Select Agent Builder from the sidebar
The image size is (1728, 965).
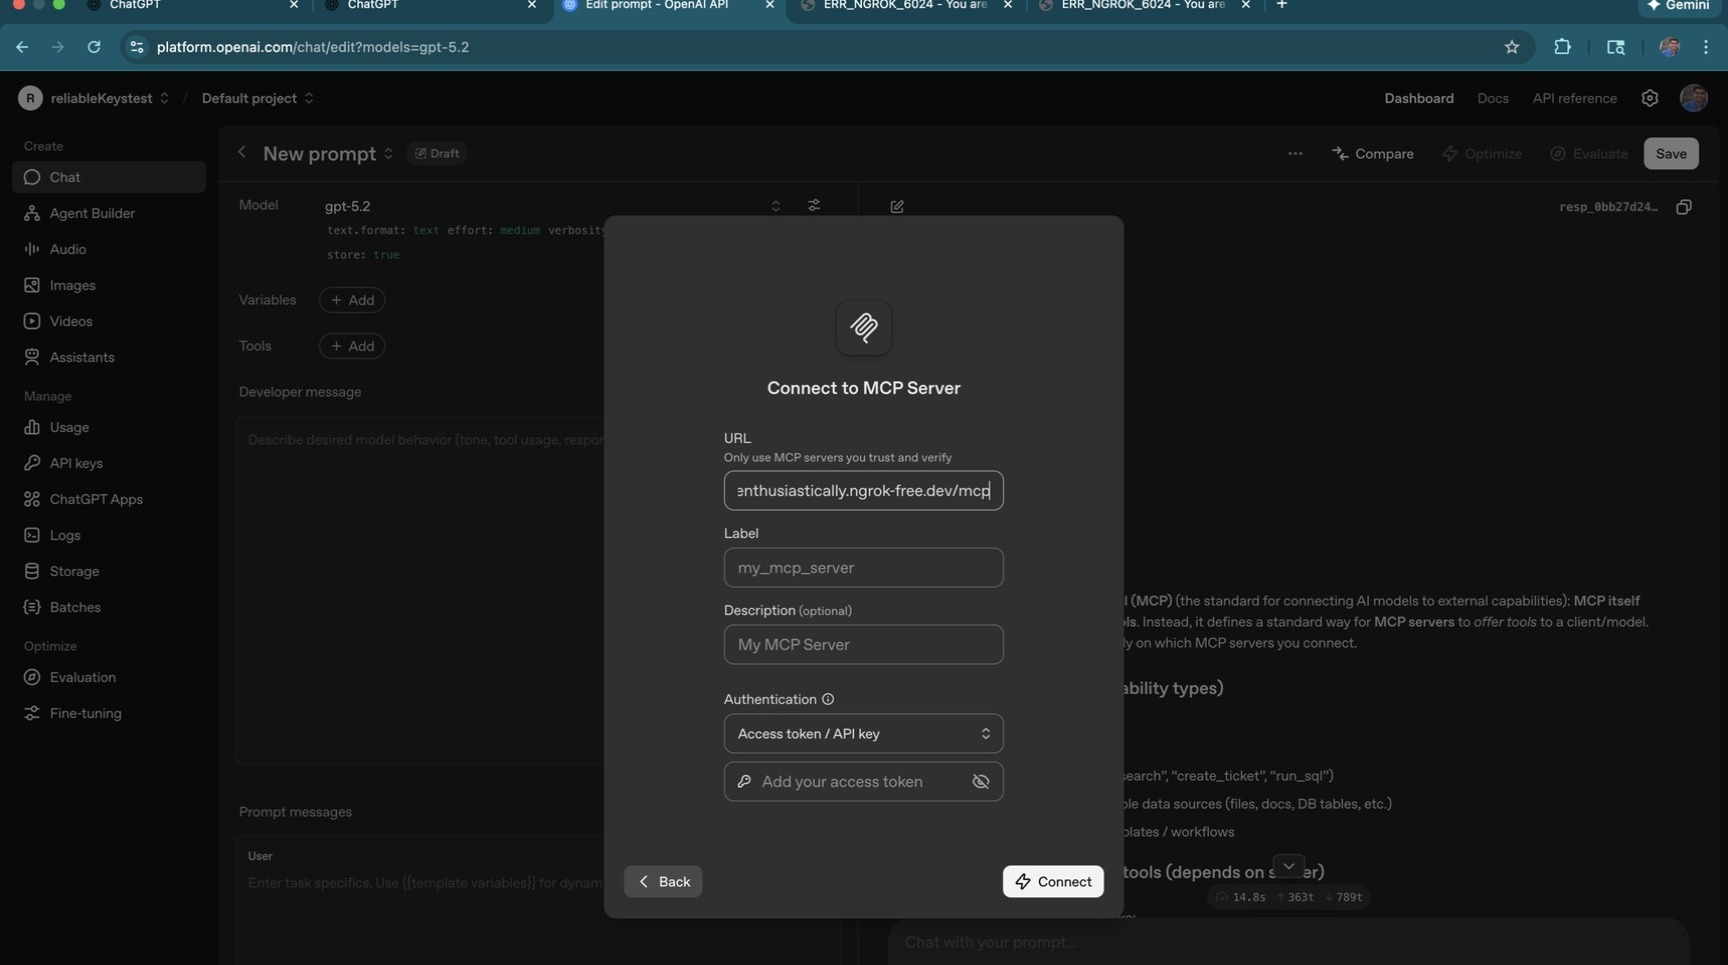click(91, 213)
